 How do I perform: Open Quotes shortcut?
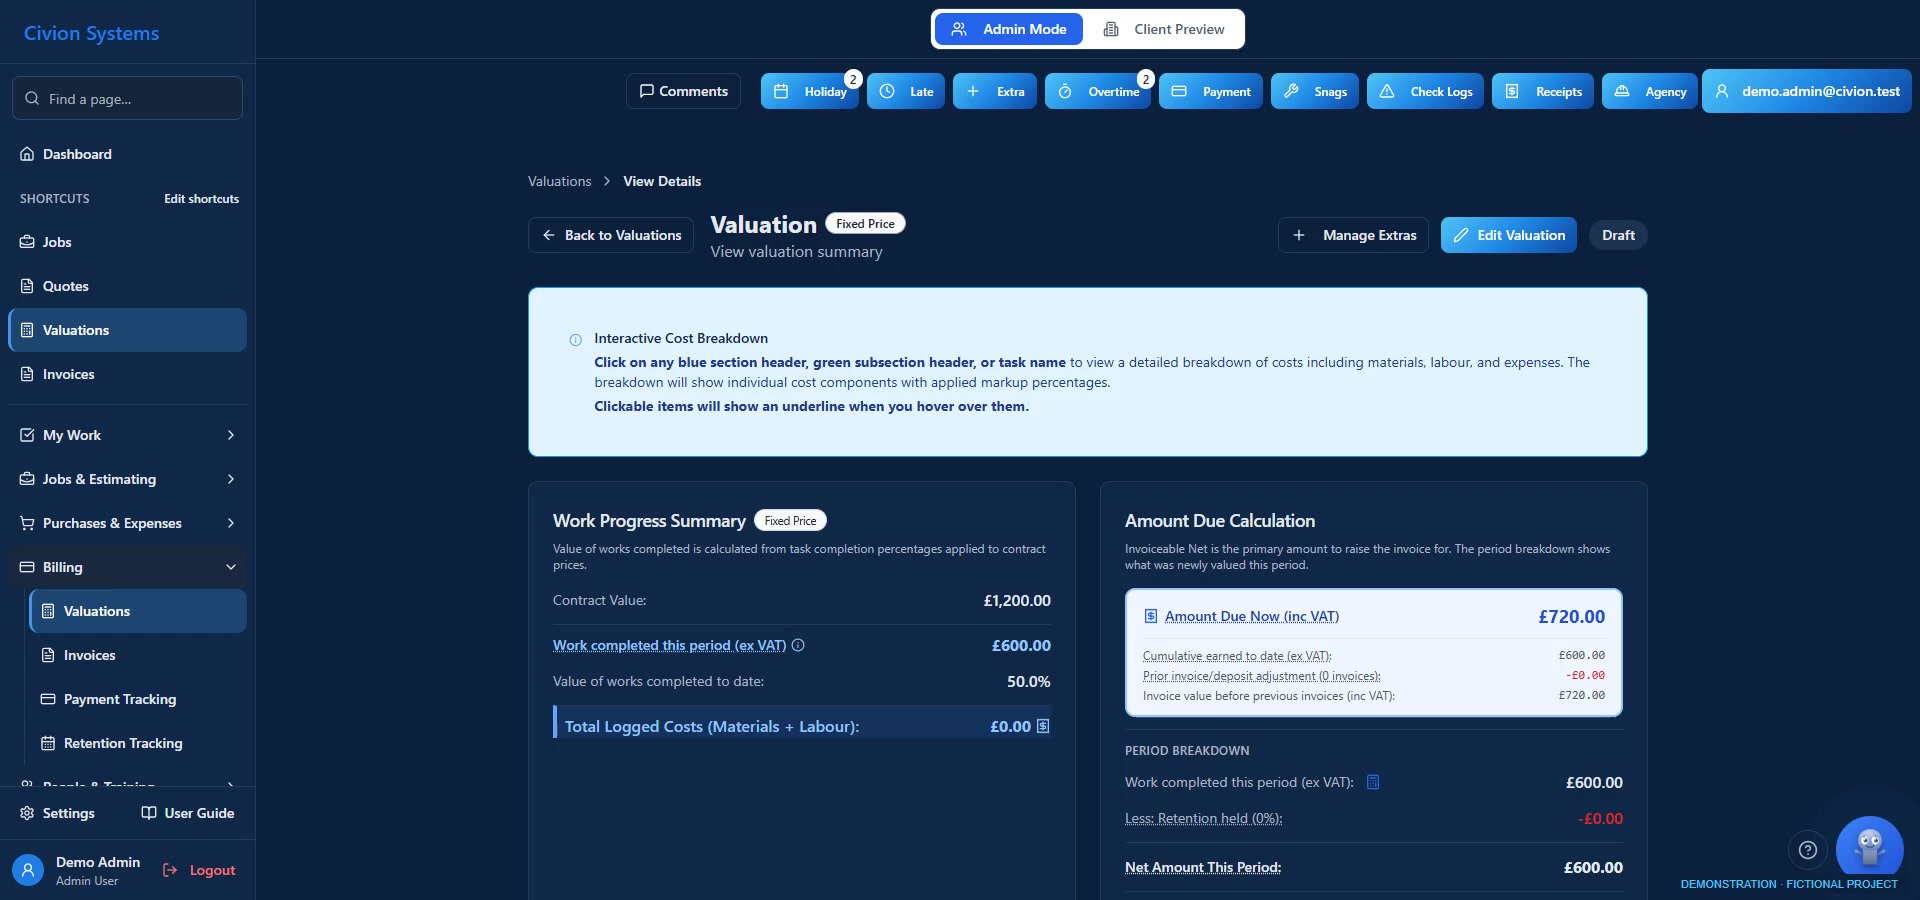click(127, 286)
